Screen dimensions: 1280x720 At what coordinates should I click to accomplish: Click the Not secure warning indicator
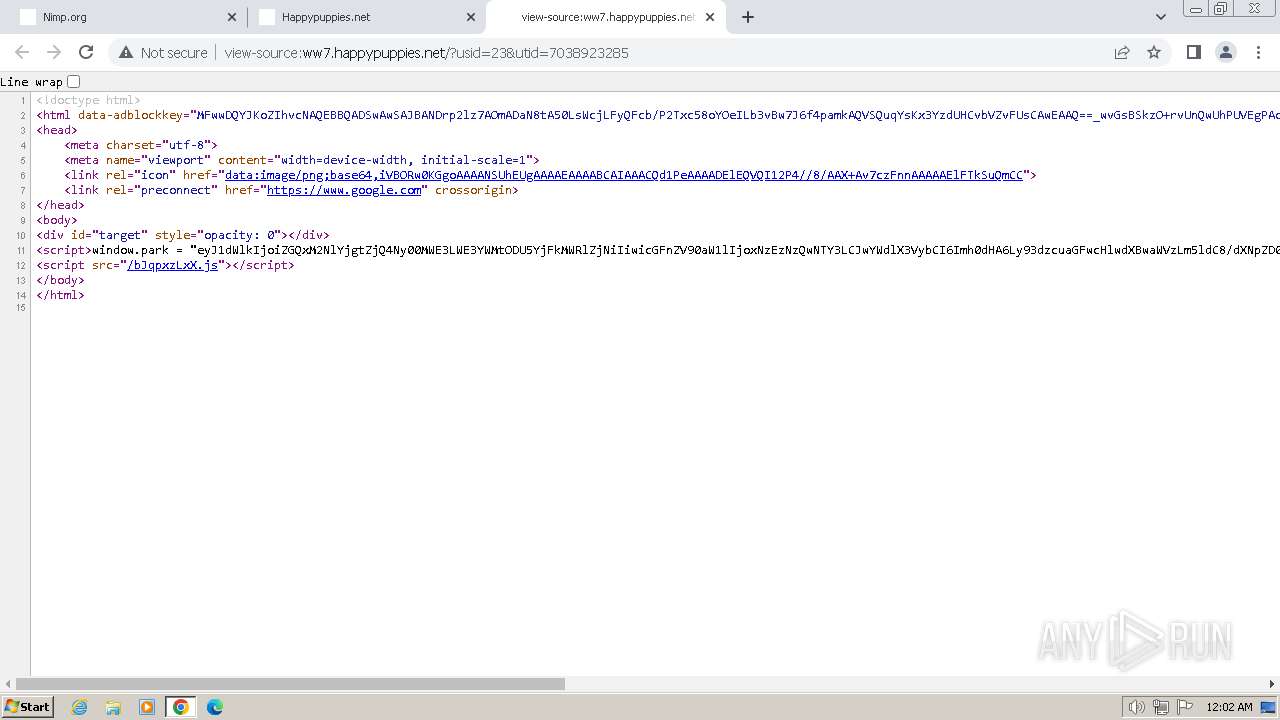click(163, 52)
